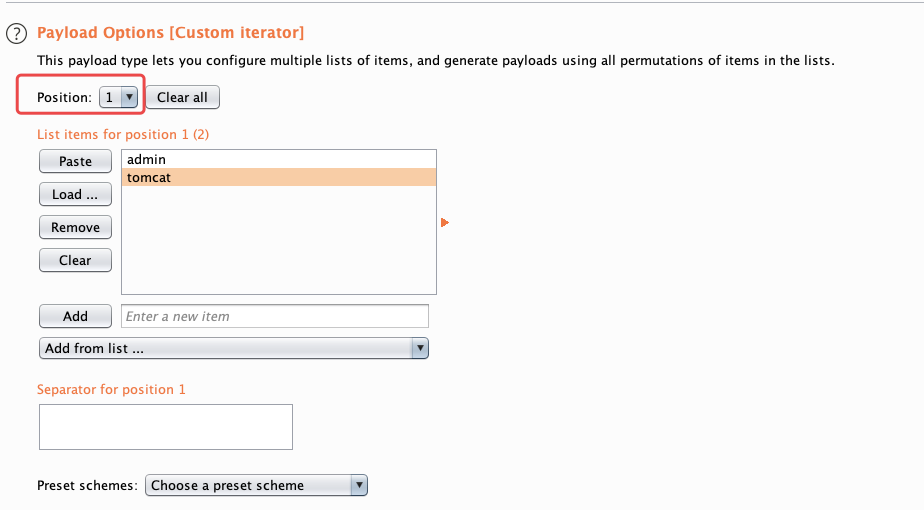Image resolution: width=924 pixels, height=510 pixels.
Task: Click inside the Separator text box
Action: click(x=165, y=427)
